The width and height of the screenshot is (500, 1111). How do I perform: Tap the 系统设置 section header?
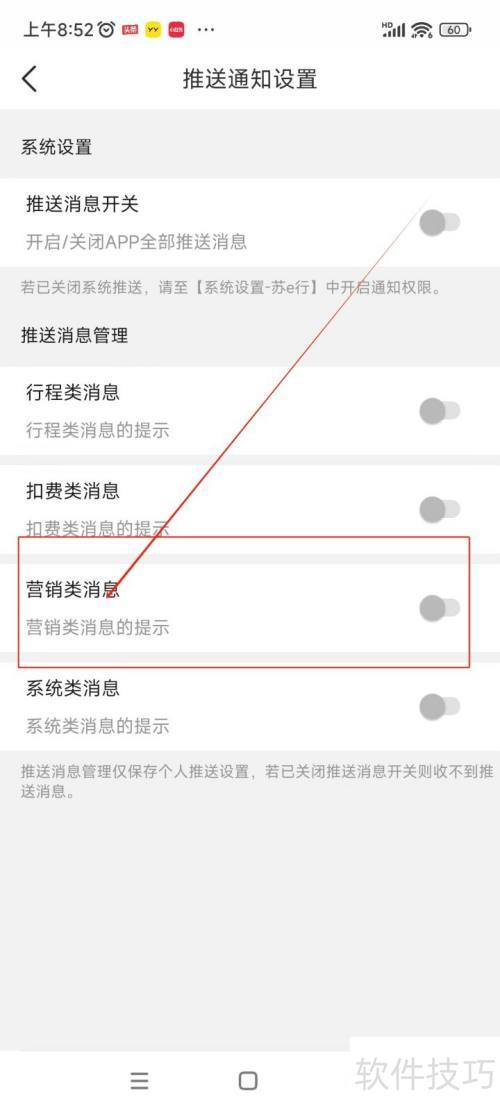pyautogui.click(x=57, y=148)
